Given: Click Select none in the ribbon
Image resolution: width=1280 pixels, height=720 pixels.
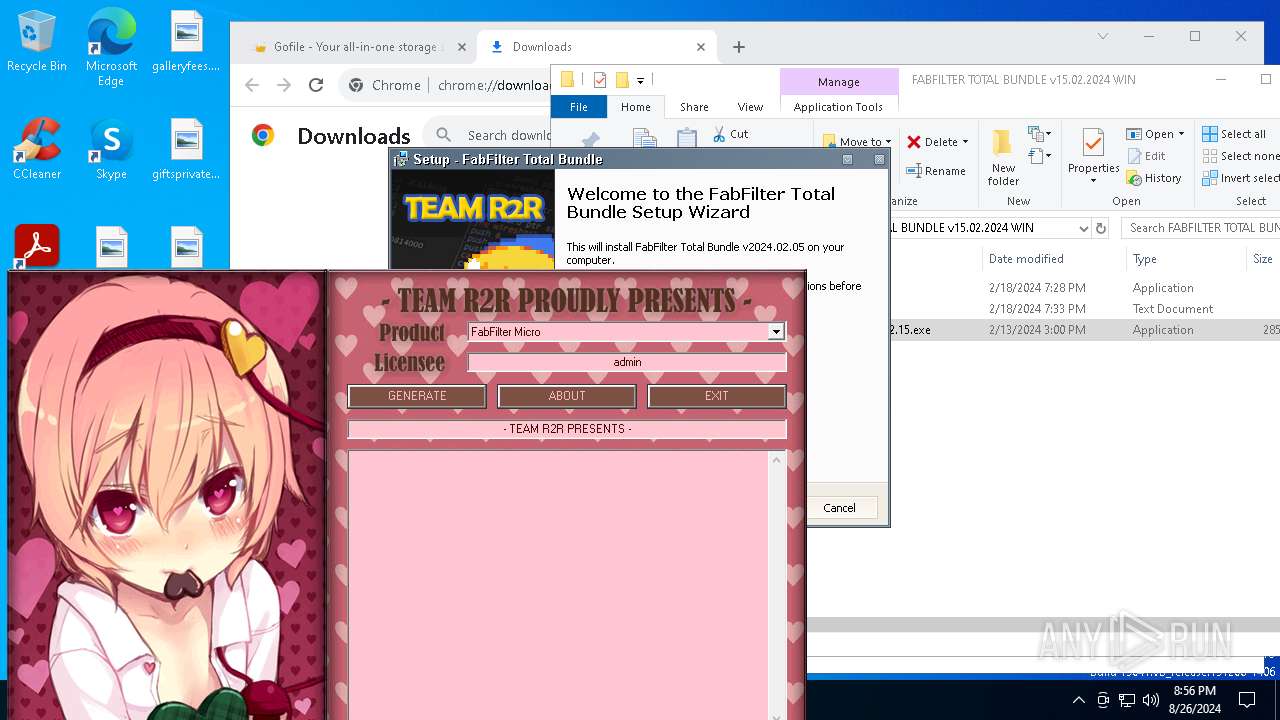Looking at the screenshot, I should tap(1240, 156).
